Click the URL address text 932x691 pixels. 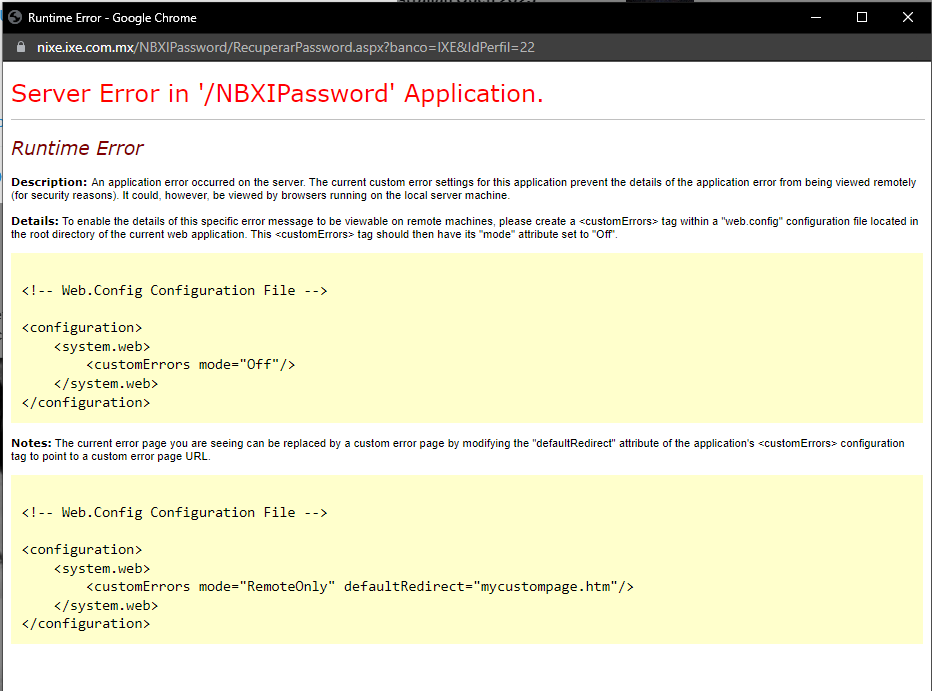coord(286,48)
